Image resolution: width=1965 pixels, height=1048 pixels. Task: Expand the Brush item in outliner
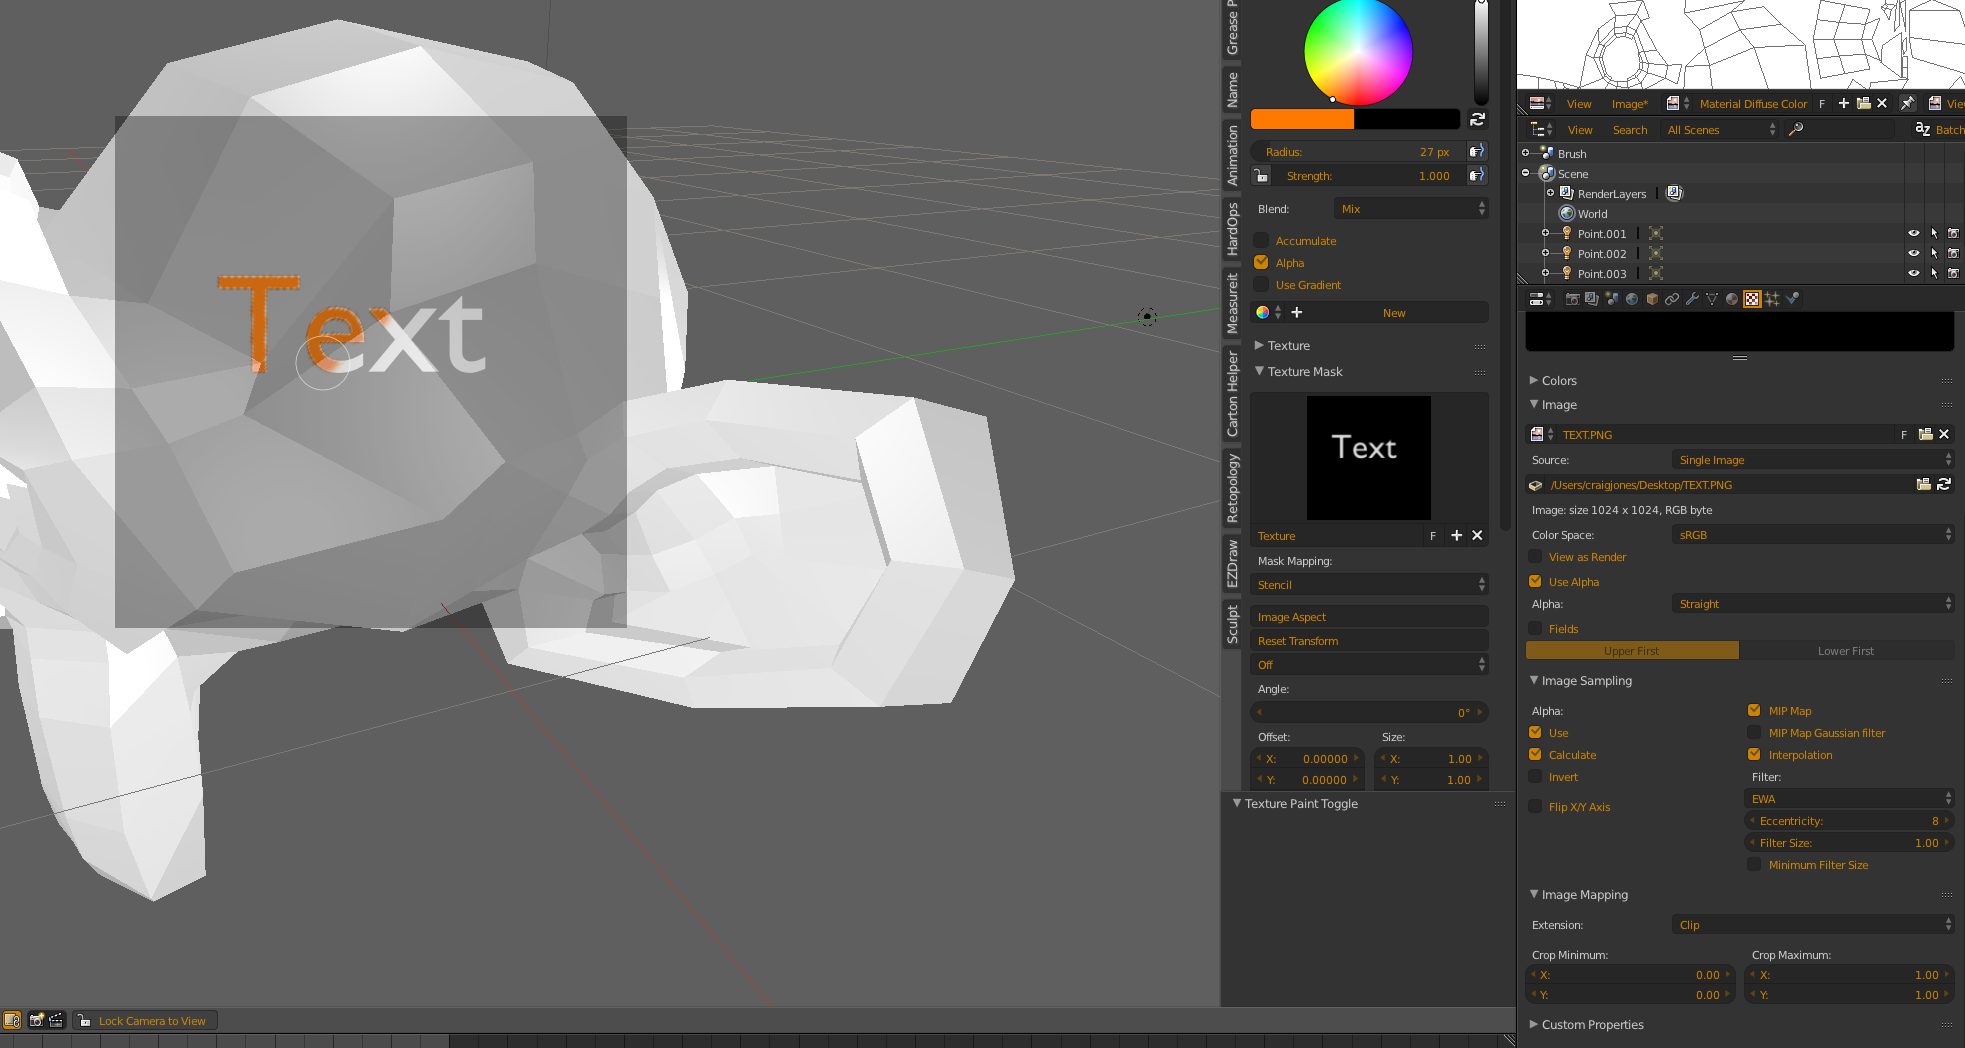(x=1526, y=153)
